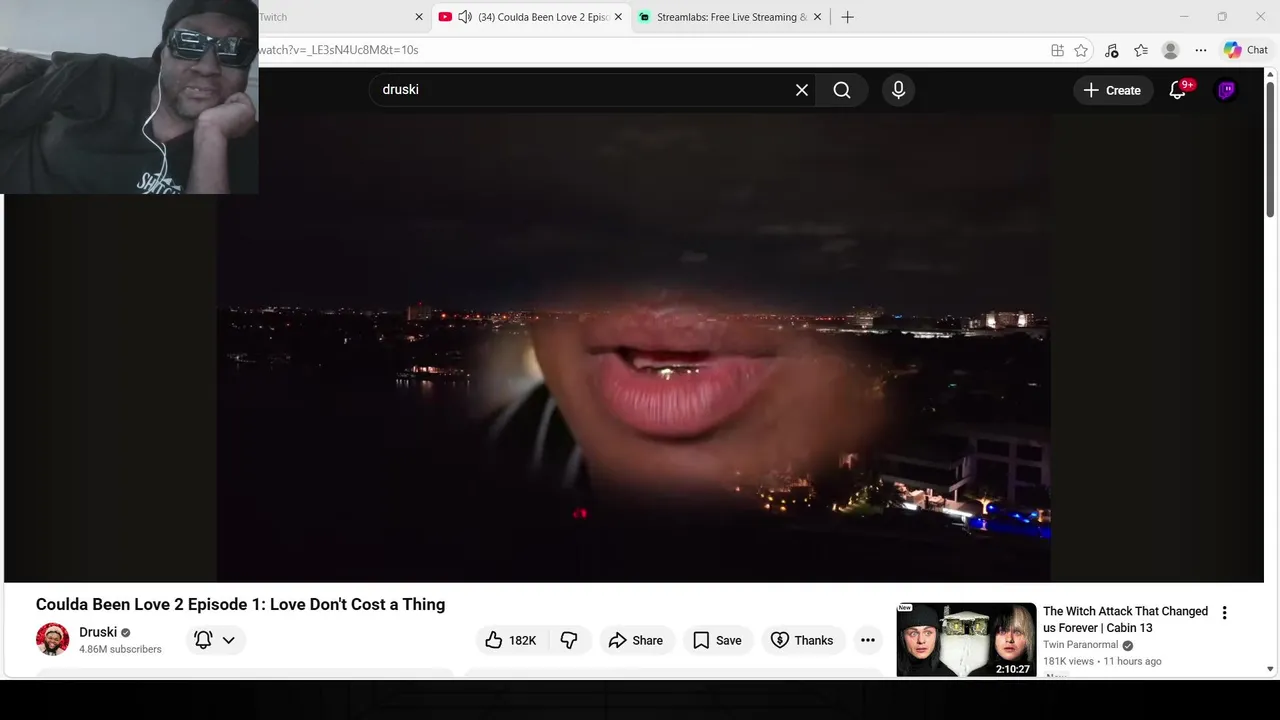The width and height of the screenshot is (1280, 720).
Task: Open the Twin Paranormal channel
Action: click(x=1082, y=645)
